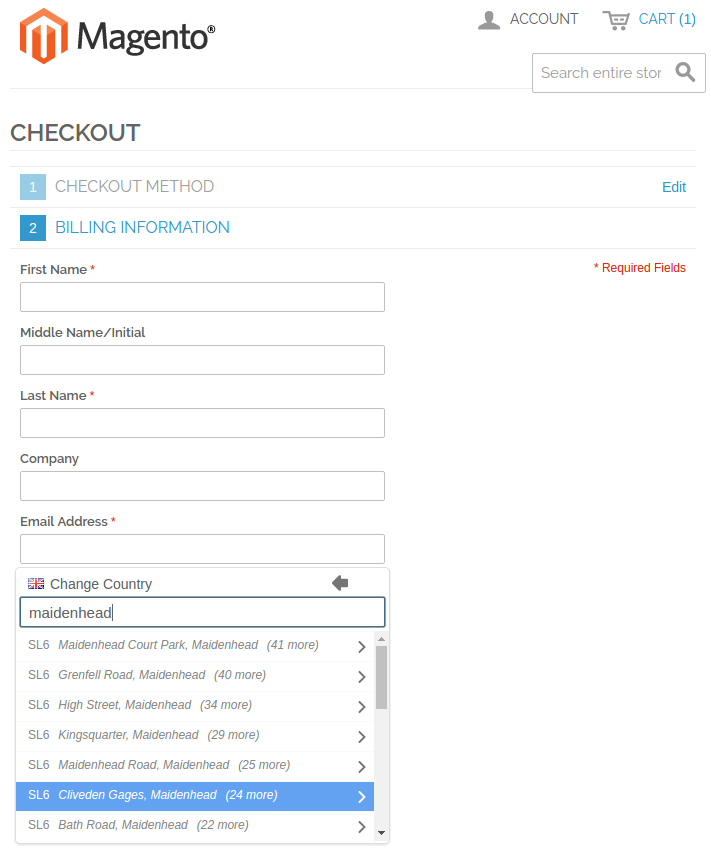Image resolution: width=711 pixels, height=850 pixels.
Task: Select Bath Road, Maidenhead suggestion
Action: pos(195,826)
